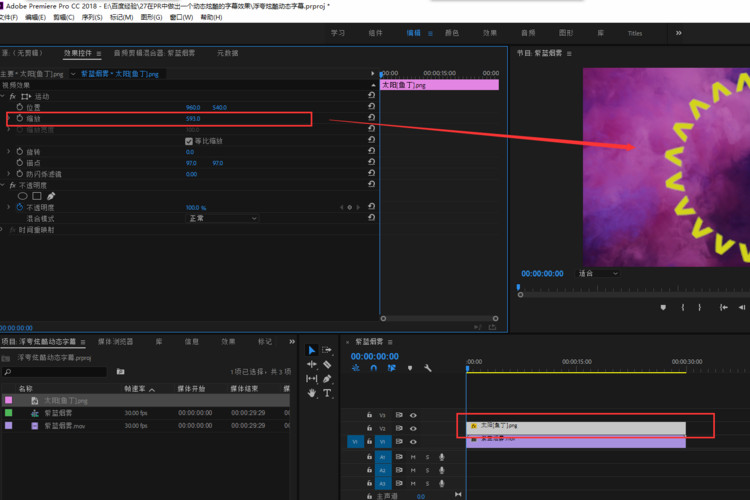Screen dimensions: 750x500
Task: Select the Pen tool in tools panel
Action: pyautogui.click(x=328, y=379)
